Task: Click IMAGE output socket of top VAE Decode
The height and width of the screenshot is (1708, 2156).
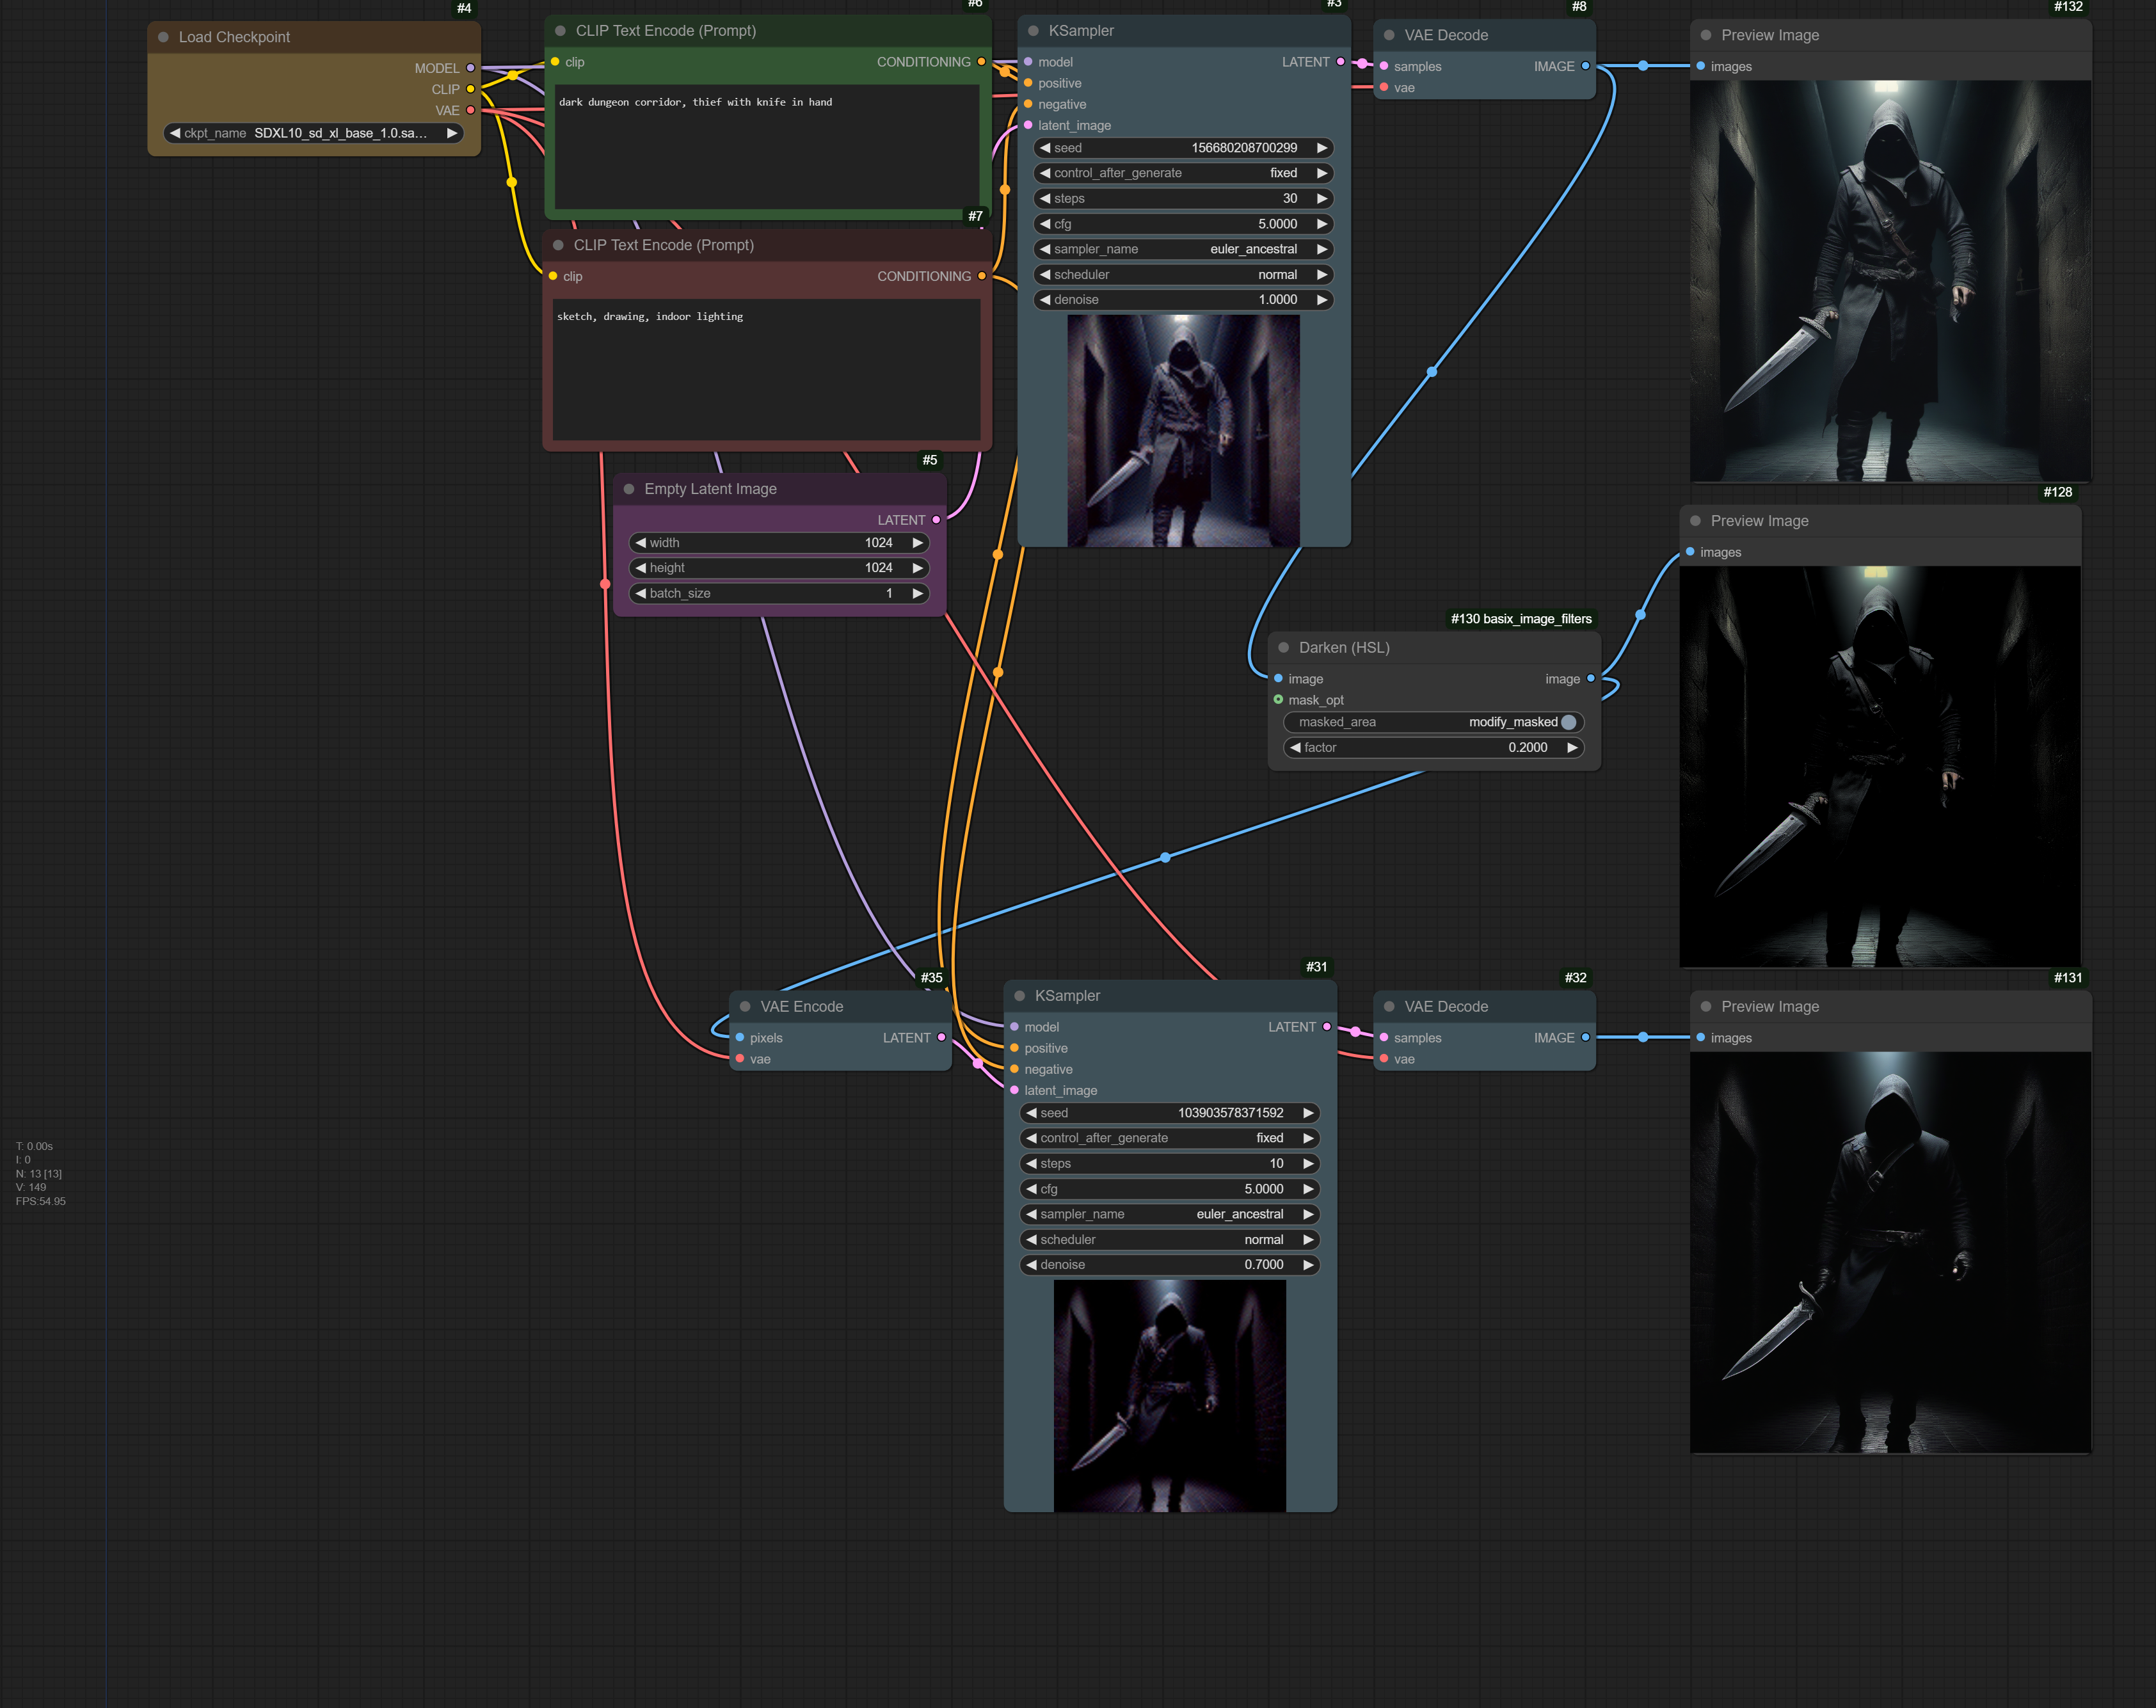Action: 1585,66
